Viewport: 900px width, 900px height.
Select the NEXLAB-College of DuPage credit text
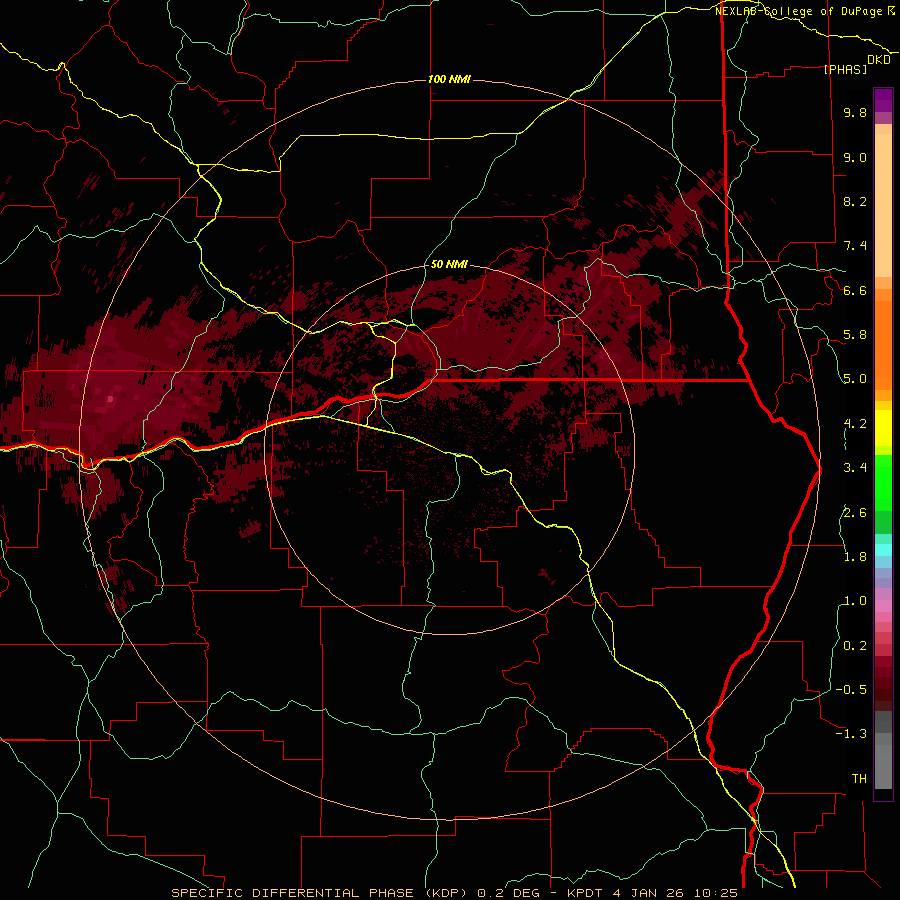pyautogui.click(x=804, y=11)
